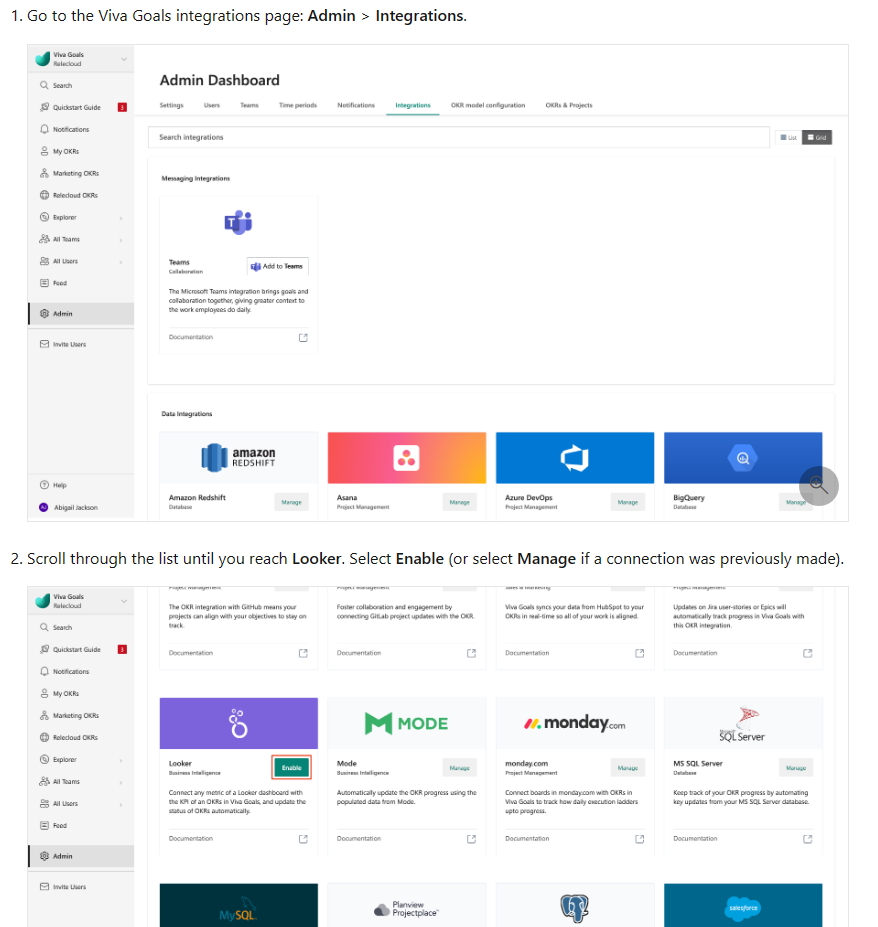Expand Explorer chevron in upper screenshot sidebar

(121, 218)
